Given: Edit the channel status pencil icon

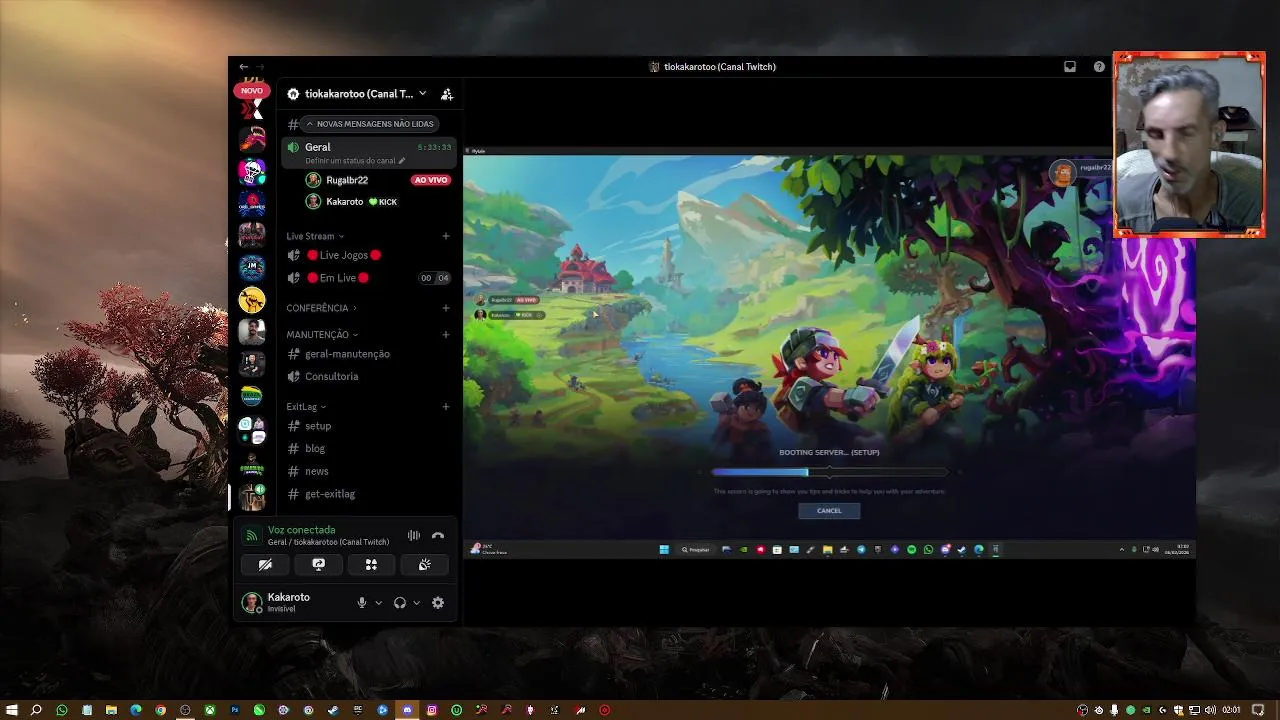Looking at the screenshot, I should 402,161.
